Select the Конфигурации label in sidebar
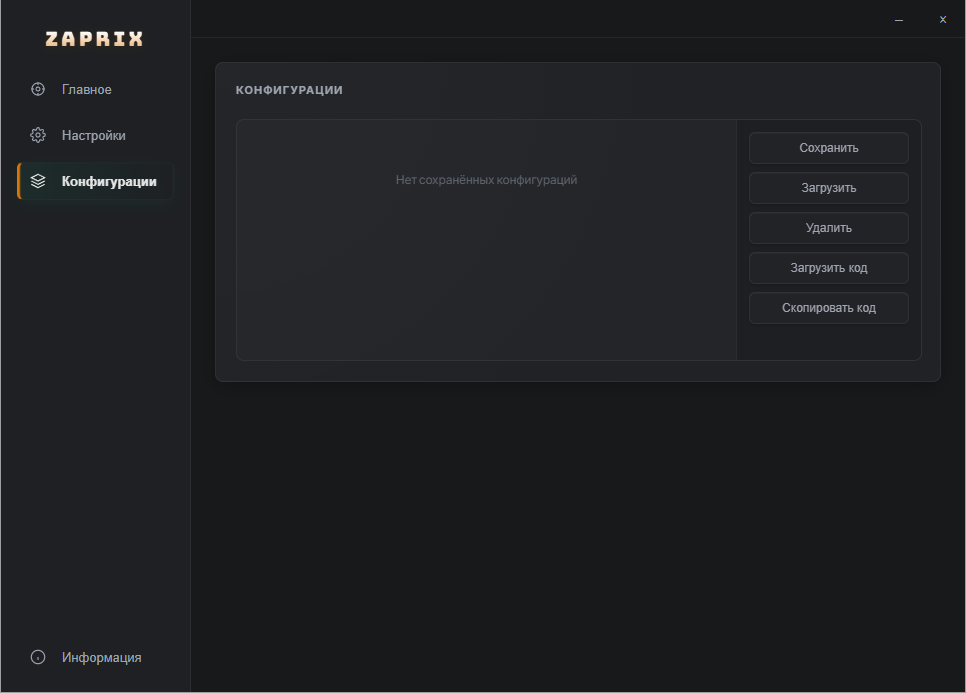This screenshot has height=693, width=966. 109,182
